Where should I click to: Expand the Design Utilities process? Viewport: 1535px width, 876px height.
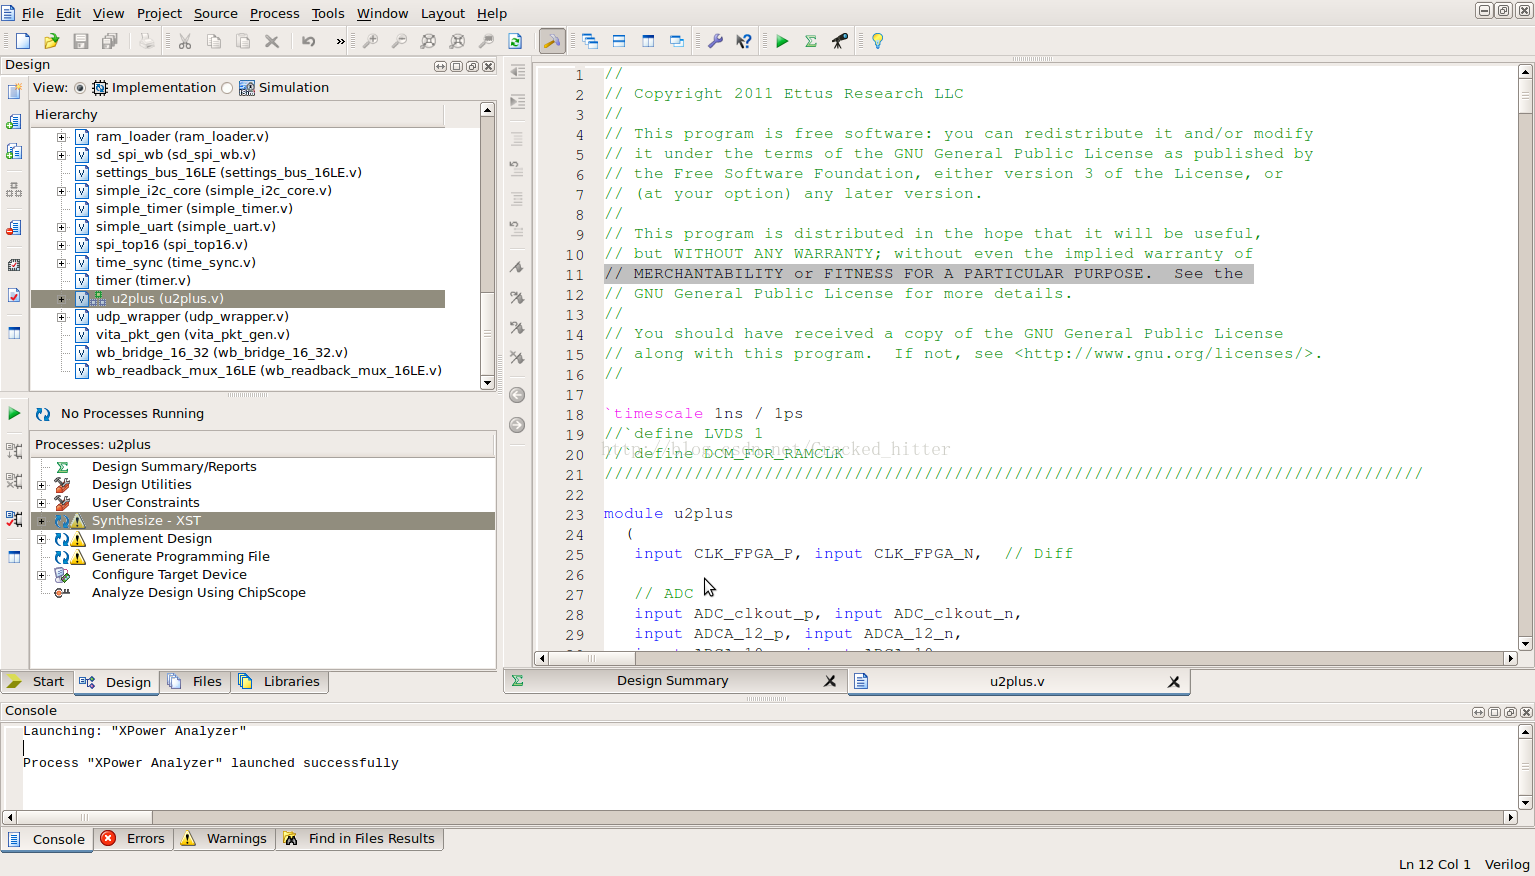[42, 485]
